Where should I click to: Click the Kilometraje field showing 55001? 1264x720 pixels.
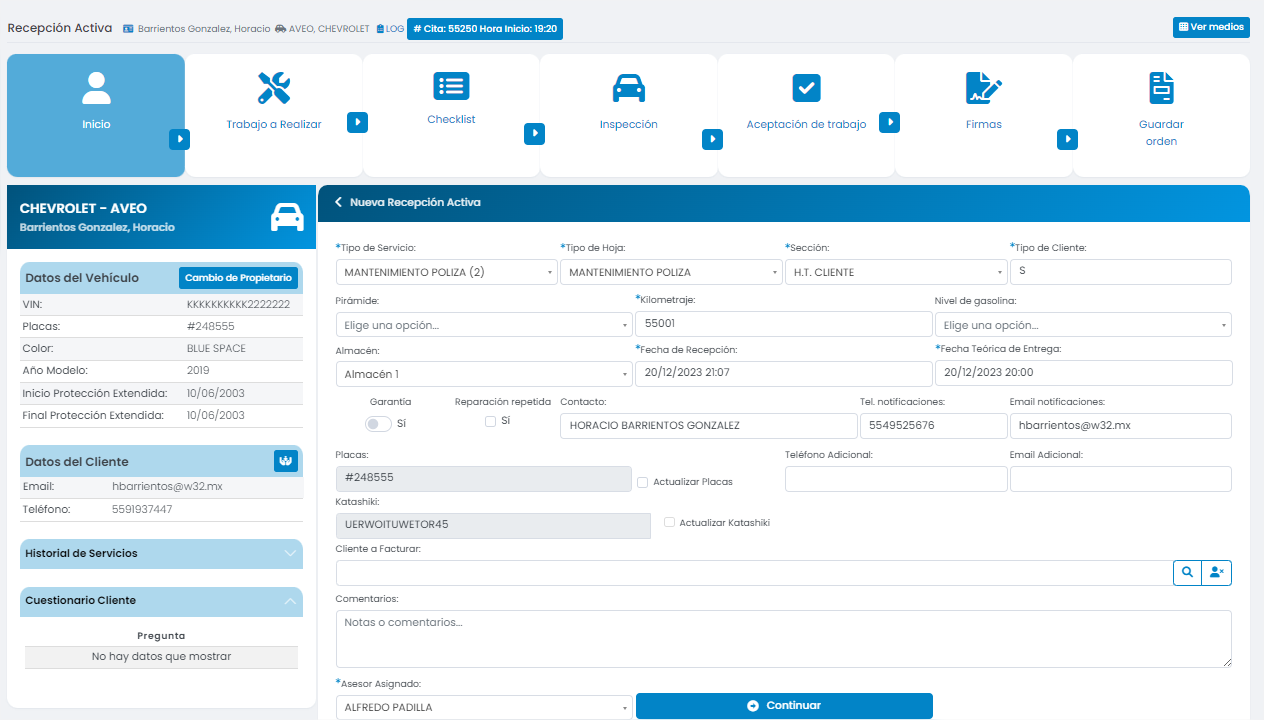(x=783, y=324)
